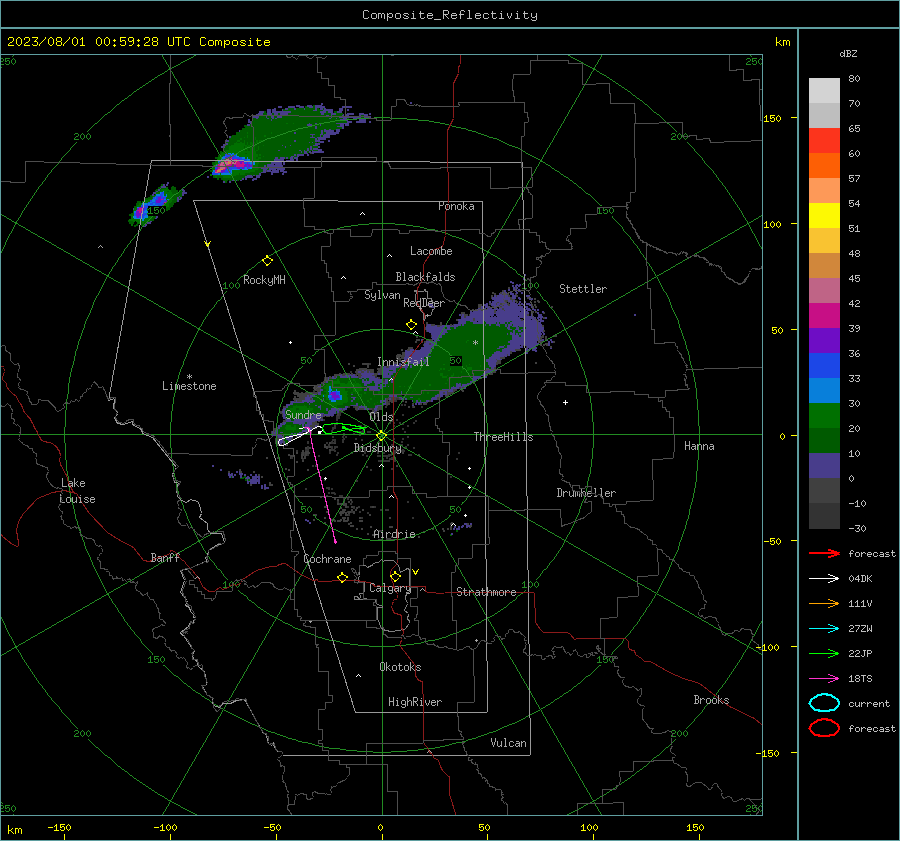Click the Composite_Reflectivity title text

pos(449,15)
